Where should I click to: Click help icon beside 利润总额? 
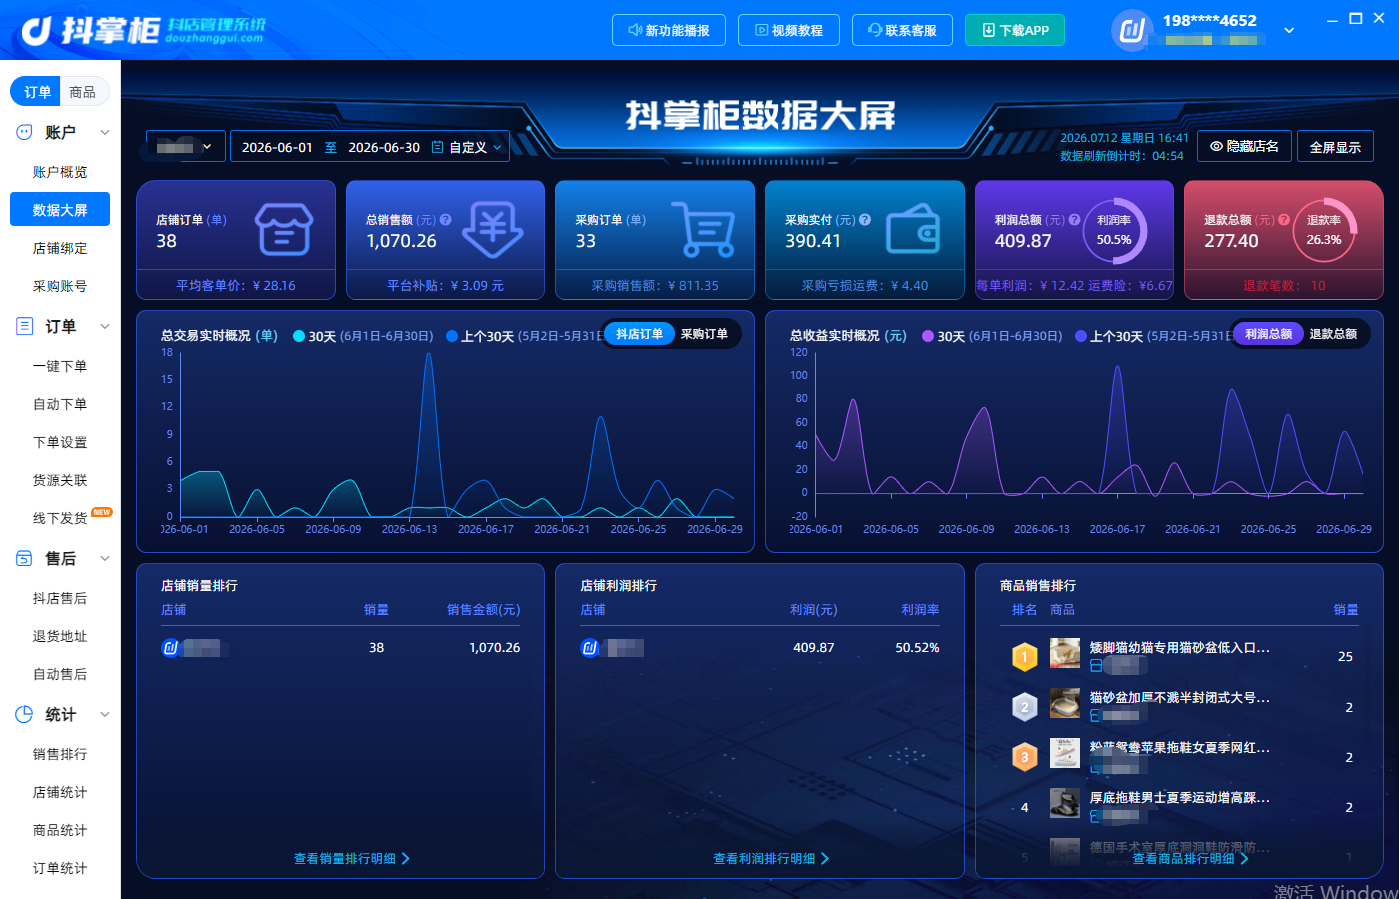coord(1074,220)
